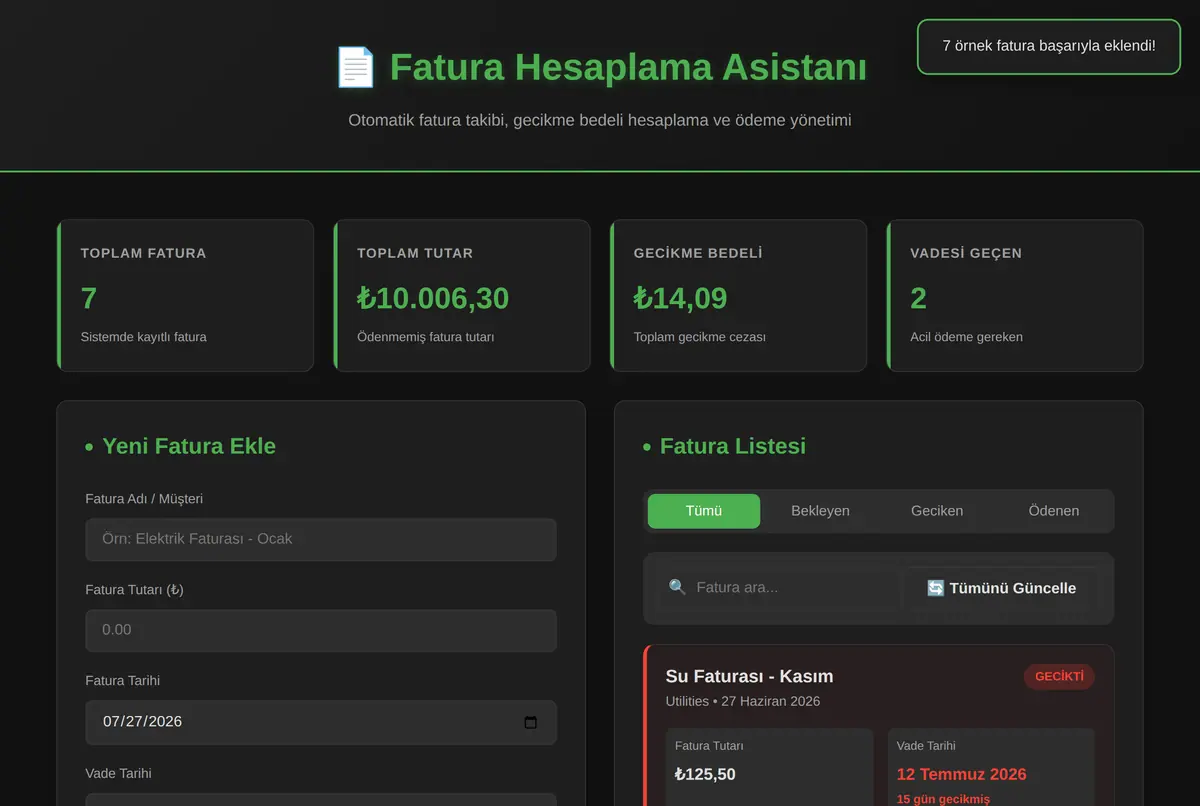Click the Gecikme Bedeli stat card
The image size is (1200, 806).
click(x=739, y=295)
